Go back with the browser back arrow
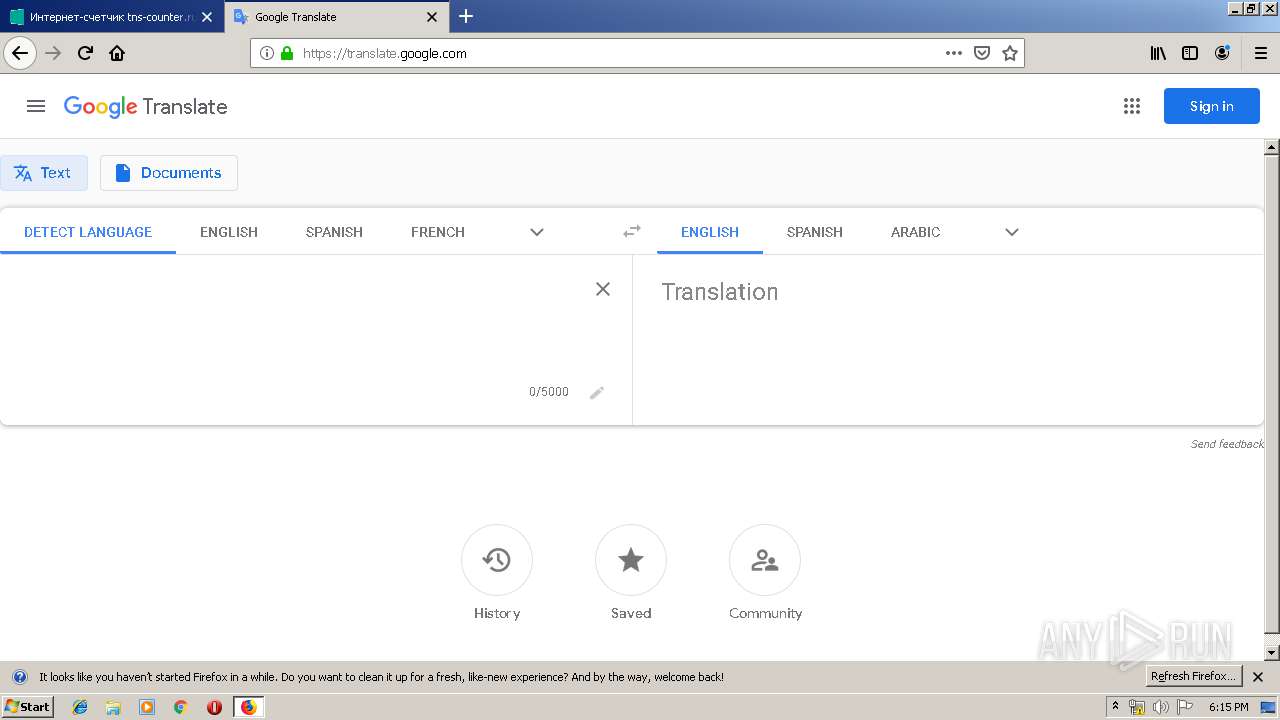The image size is (1280, 720). [20, 53]
